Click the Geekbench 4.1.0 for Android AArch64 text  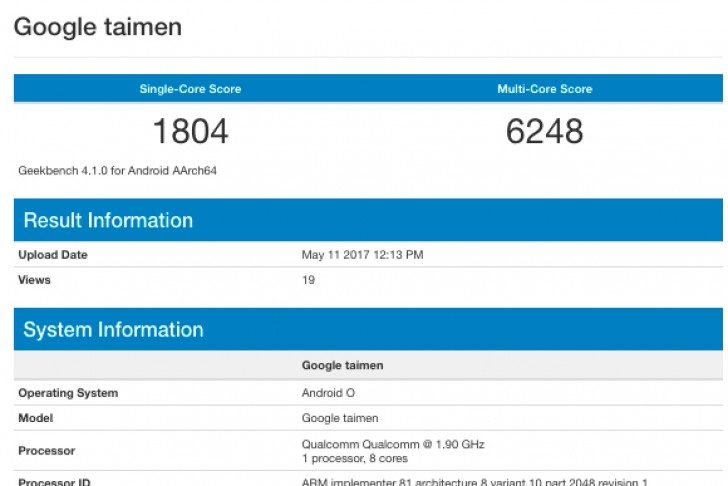click(117, 170)
